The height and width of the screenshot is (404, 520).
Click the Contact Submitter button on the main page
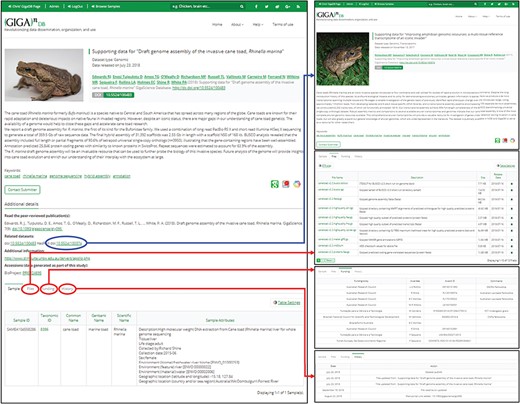click(22, 190)
